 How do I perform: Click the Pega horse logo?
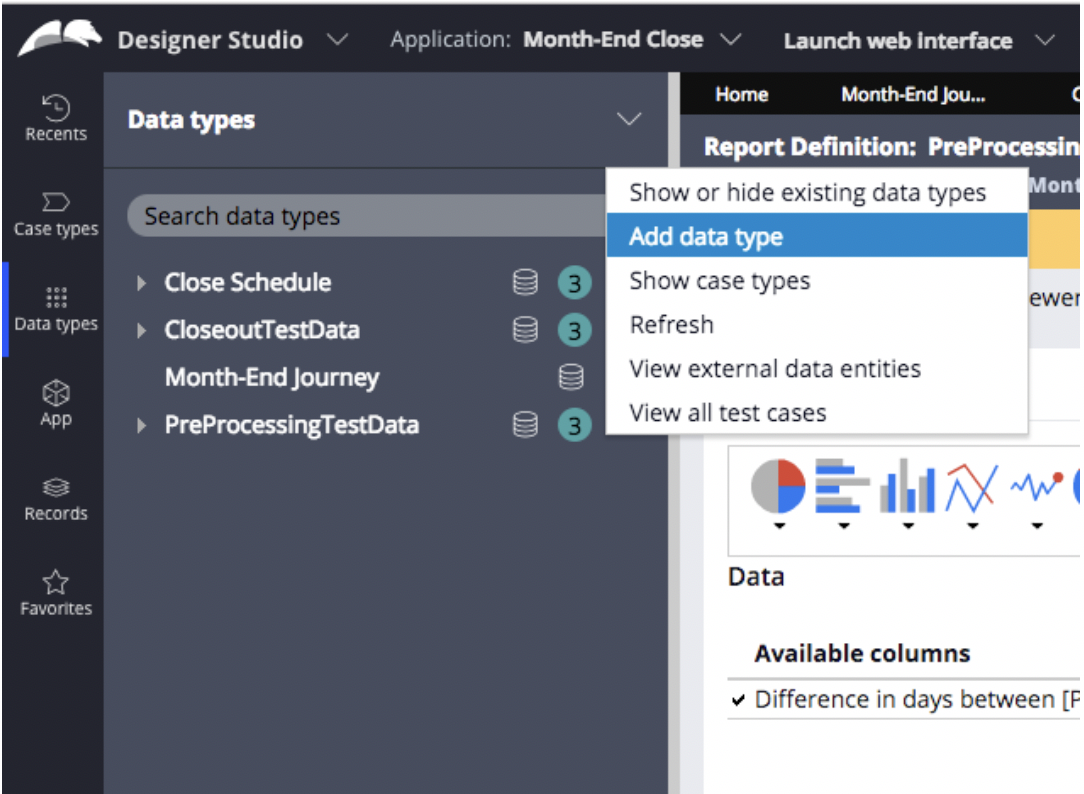(59, 37)
